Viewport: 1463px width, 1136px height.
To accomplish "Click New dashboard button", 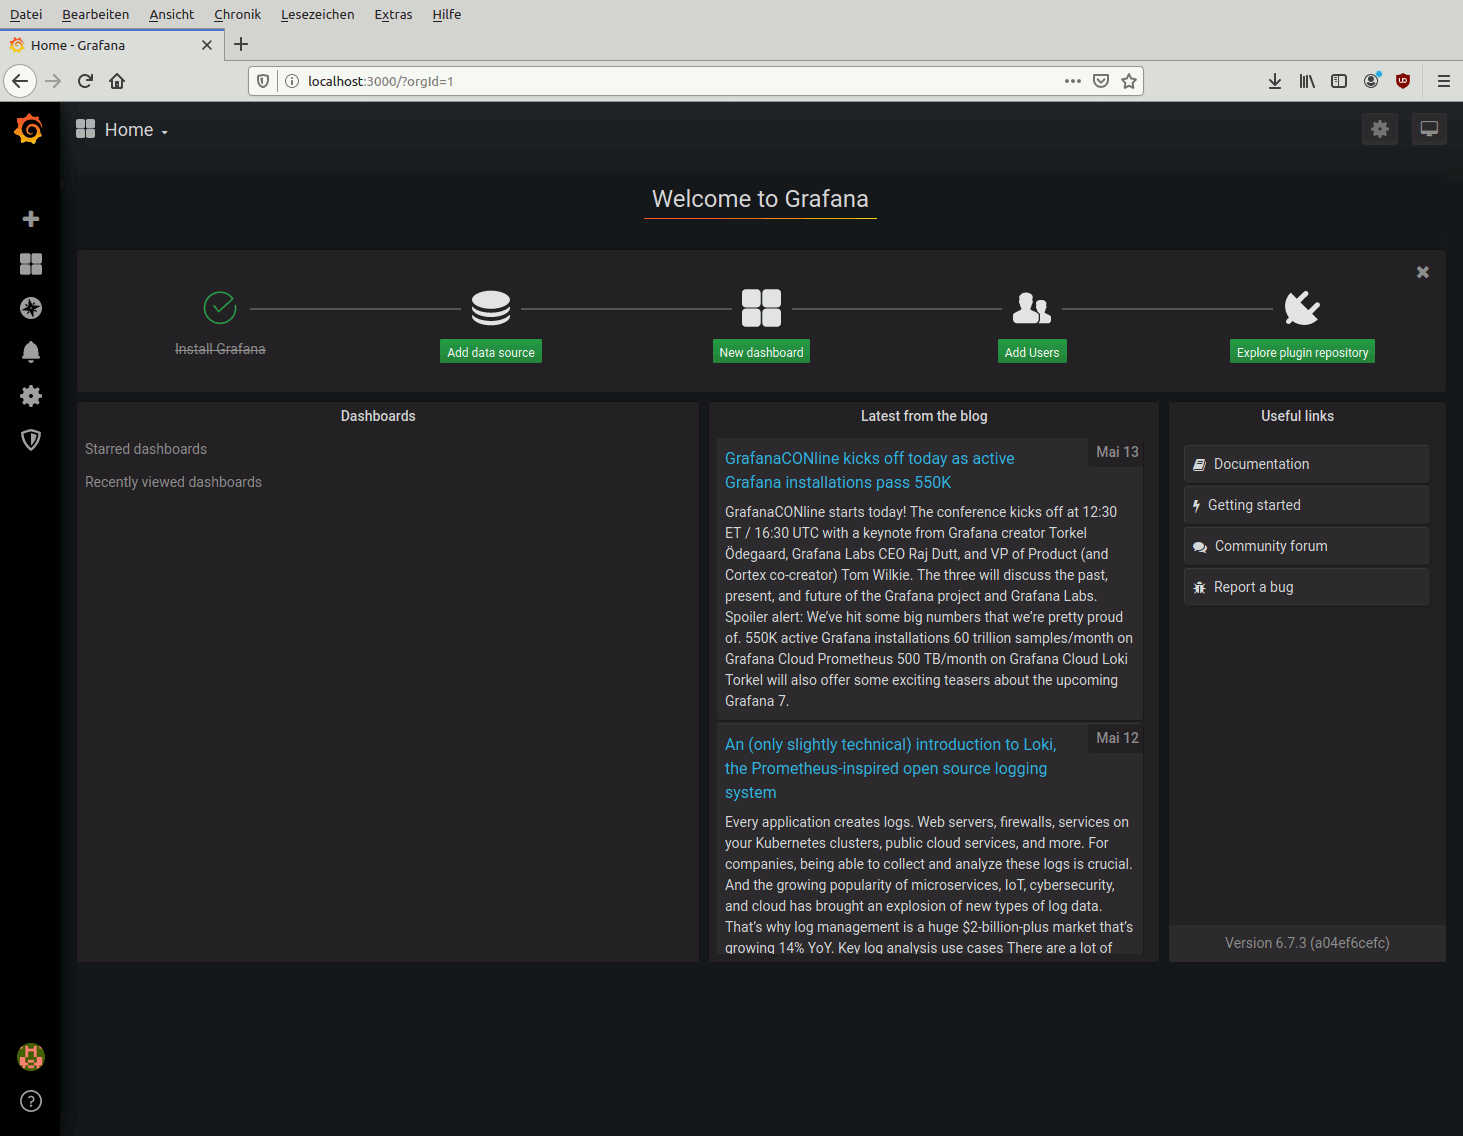I will pyautogui.click(x=761, y=352).
